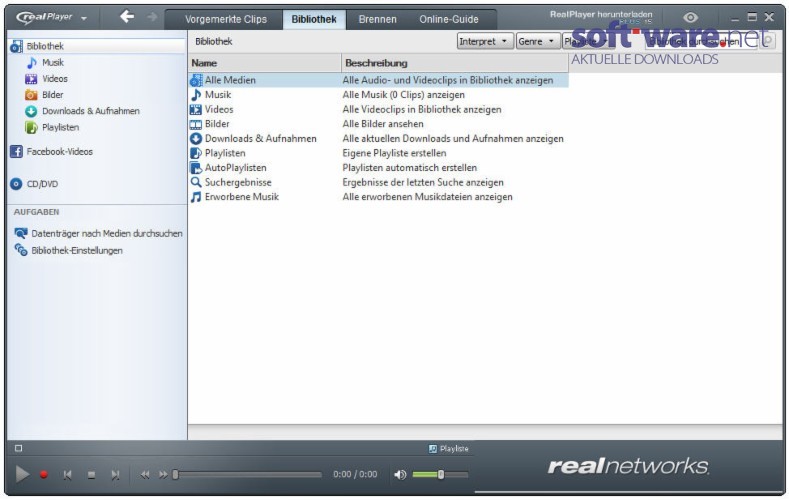Select Downloads & Aufnahmen list row icon
The image size is (789, 500).
click(x=196, y=138)
